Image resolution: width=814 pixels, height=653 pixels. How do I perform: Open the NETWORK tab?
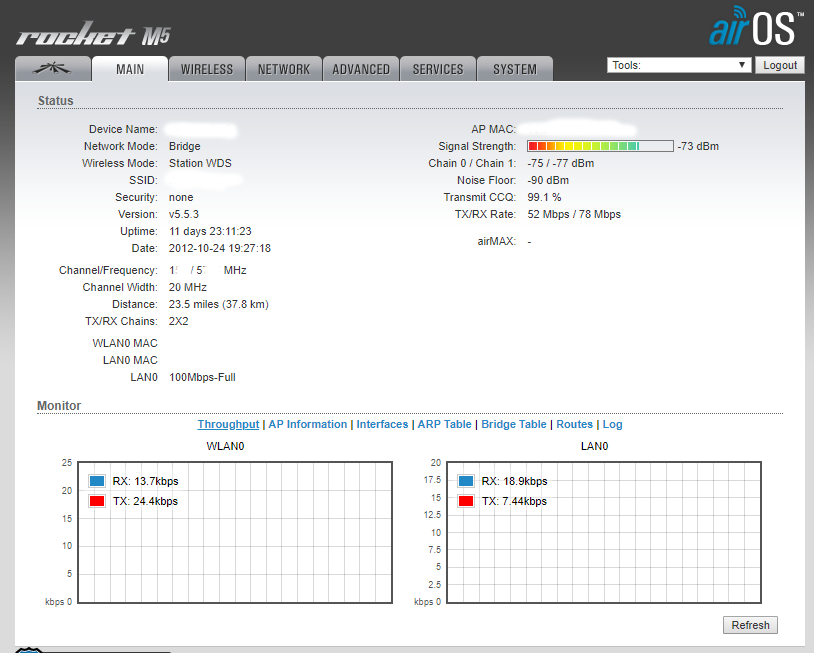click(x=284, y=69)
